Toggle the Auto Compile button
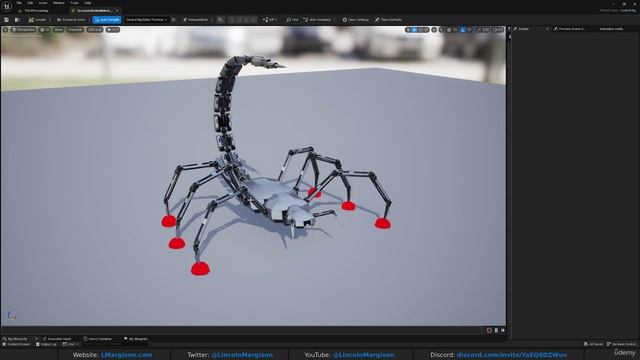Viewport: 640px width, 360px height. pyautogui.click(x=107, y=20)
